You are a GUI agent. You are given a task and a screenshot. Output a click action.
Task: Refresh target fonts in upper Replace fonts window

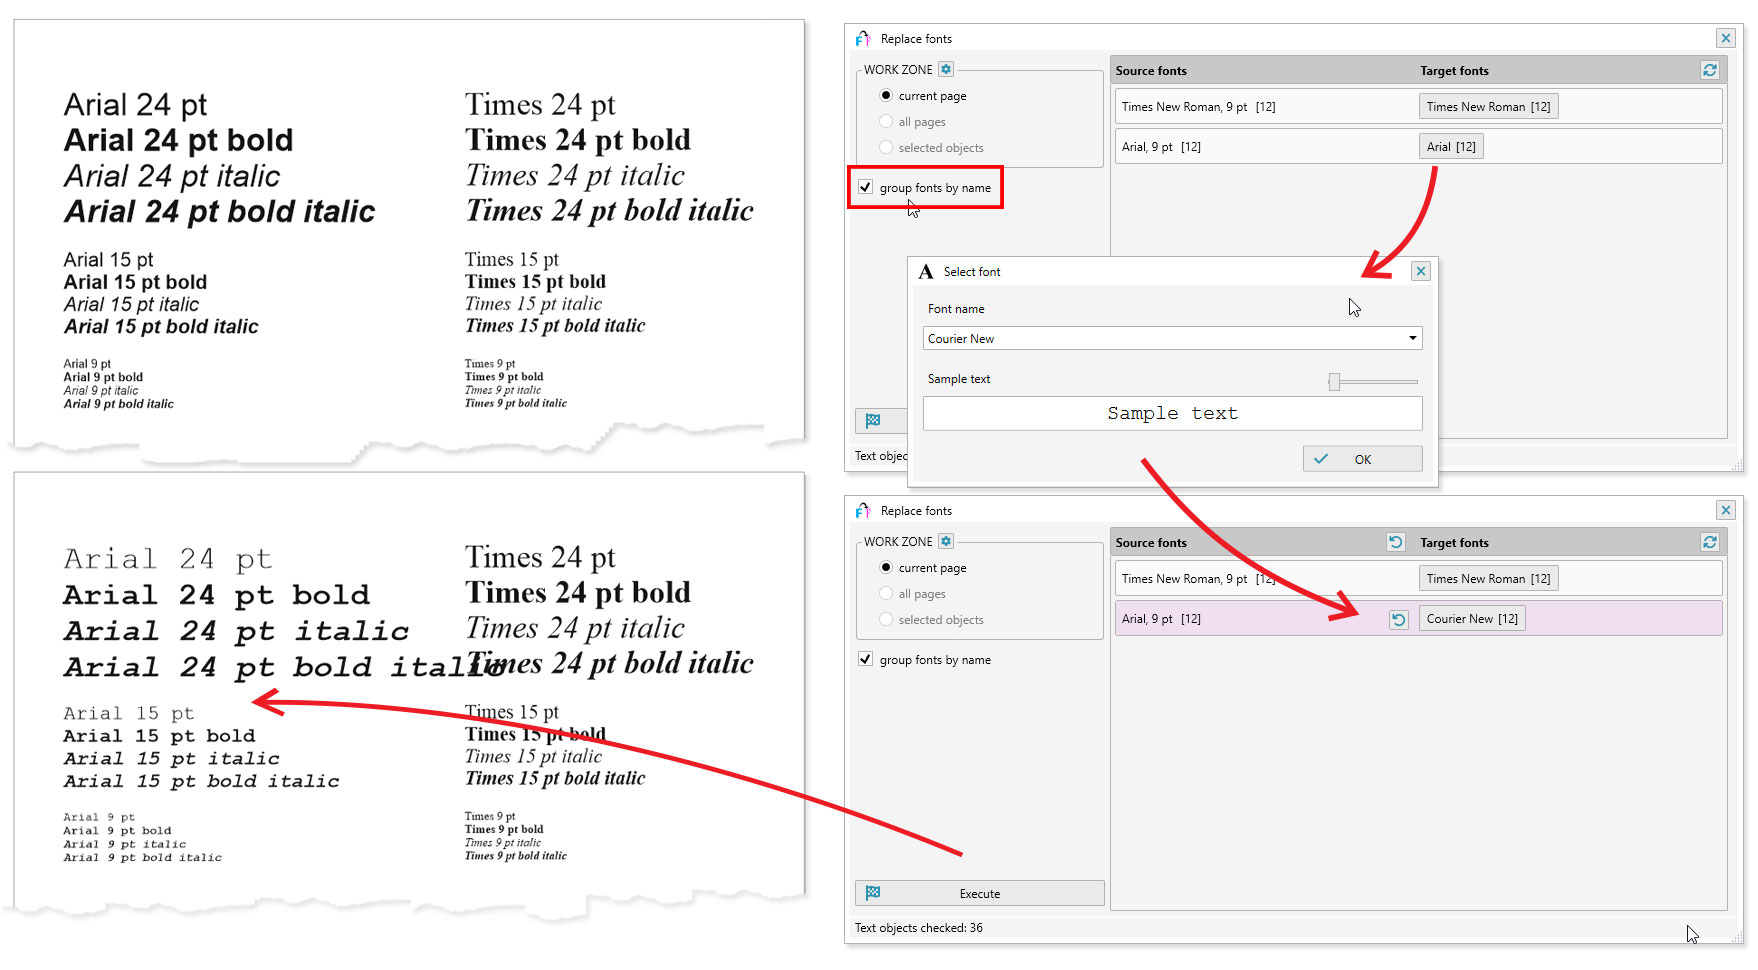1710,70
